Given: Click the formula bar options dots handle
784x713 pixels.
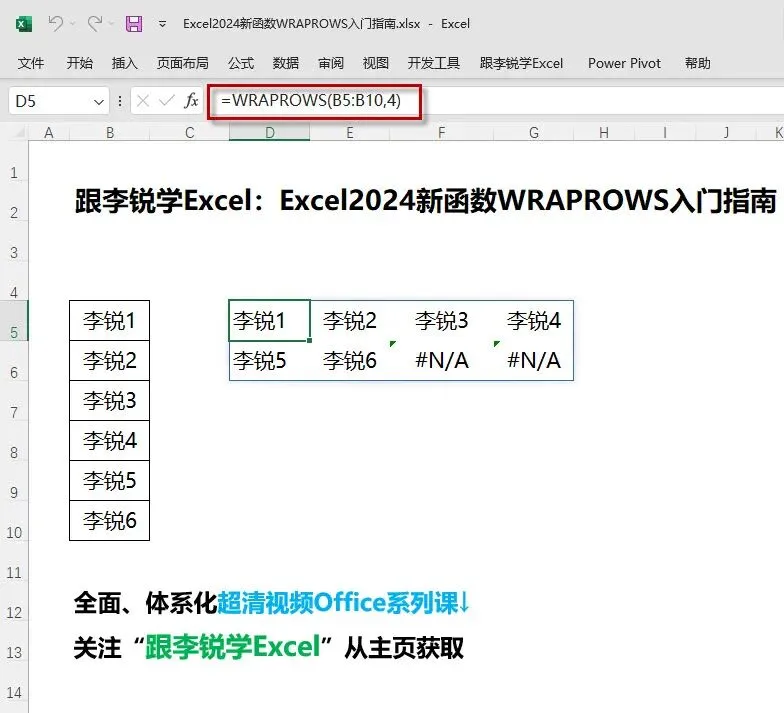Looking at the screenshot, I should (120, 102).
